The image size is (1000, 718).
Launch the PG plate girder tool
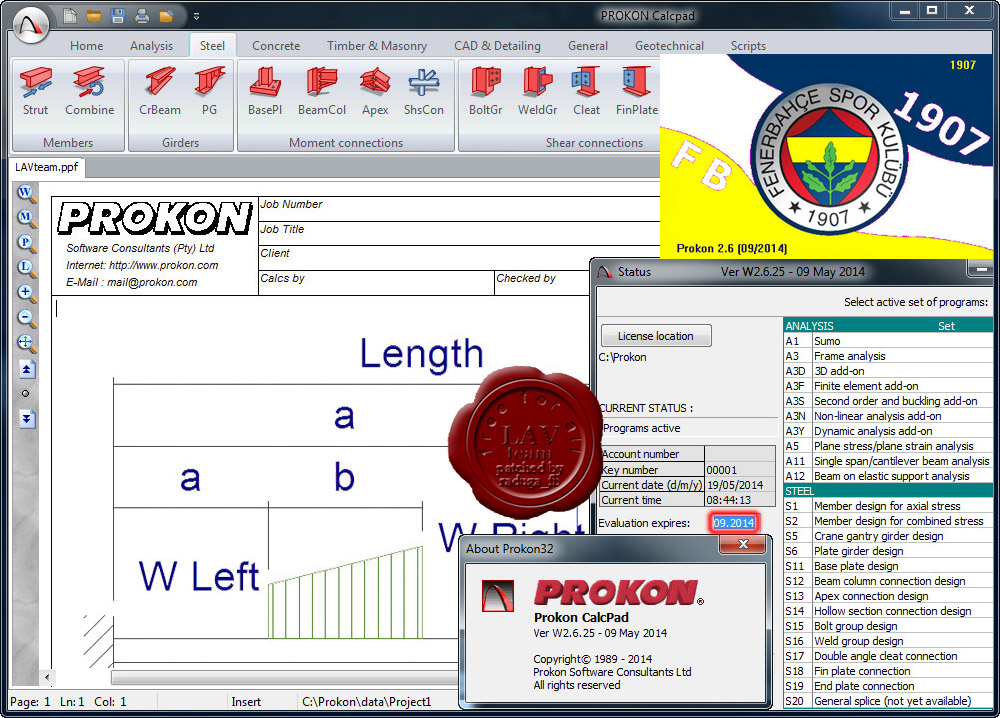tap(209, 92)
